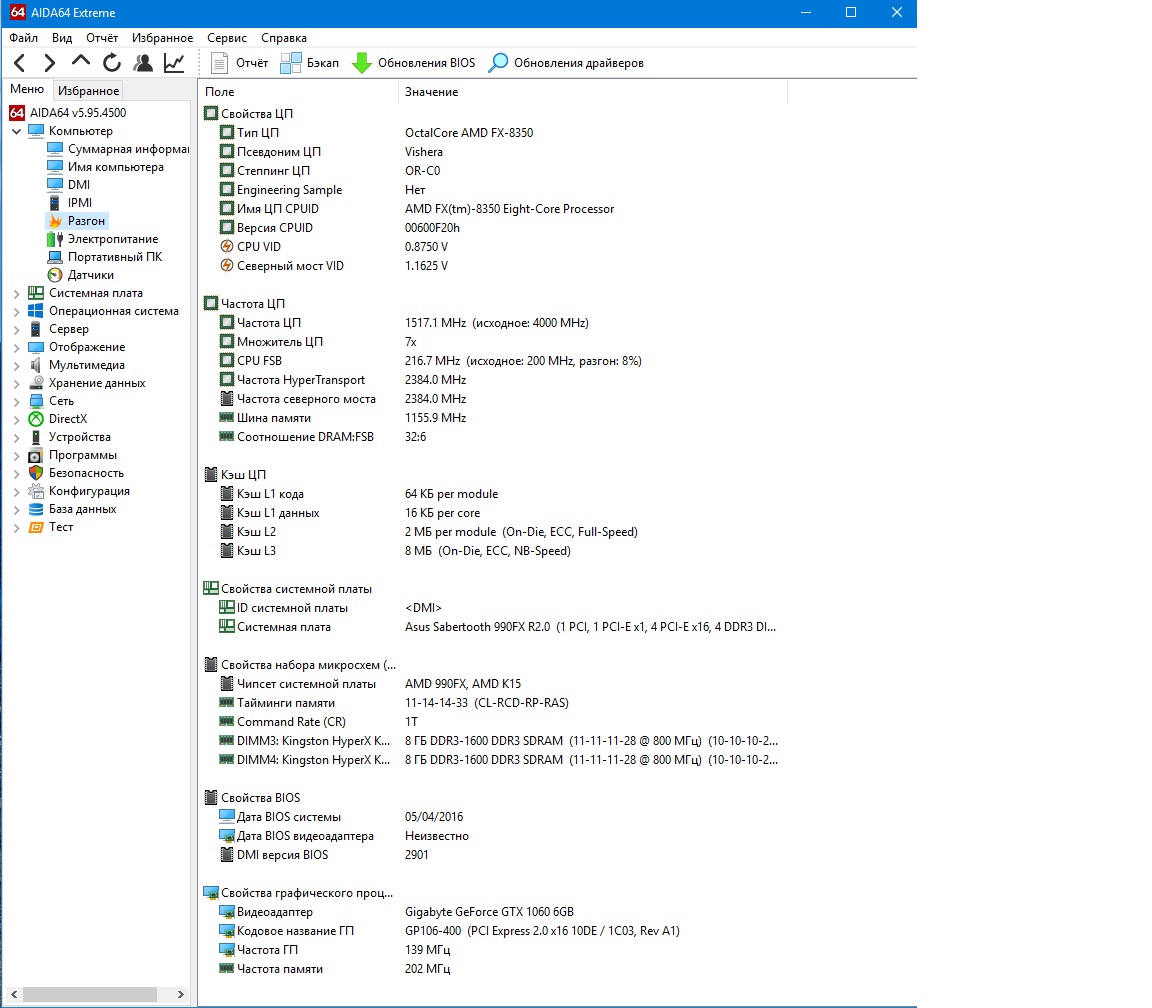
Task: Click the Операционная система Windows icon
Action: [36, 311]
